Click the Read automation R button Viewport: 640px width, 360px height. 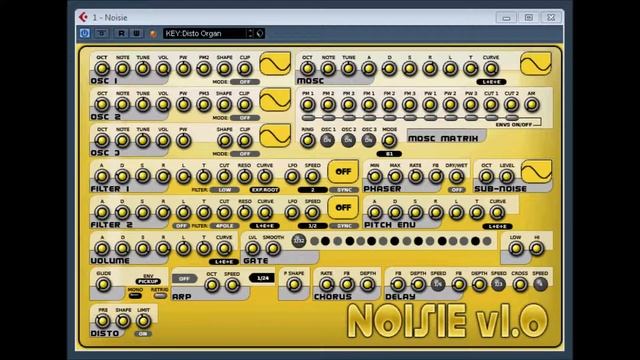pos(121,33)
